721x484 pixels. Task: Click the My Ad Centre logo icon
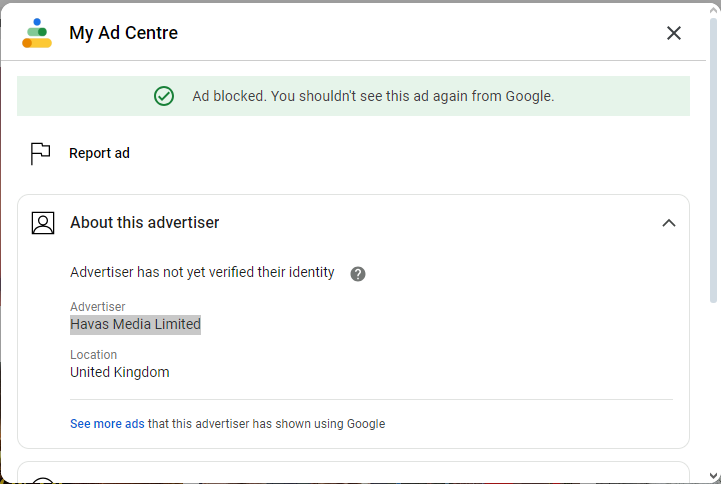pyautogui.click(x=37, y=33)
